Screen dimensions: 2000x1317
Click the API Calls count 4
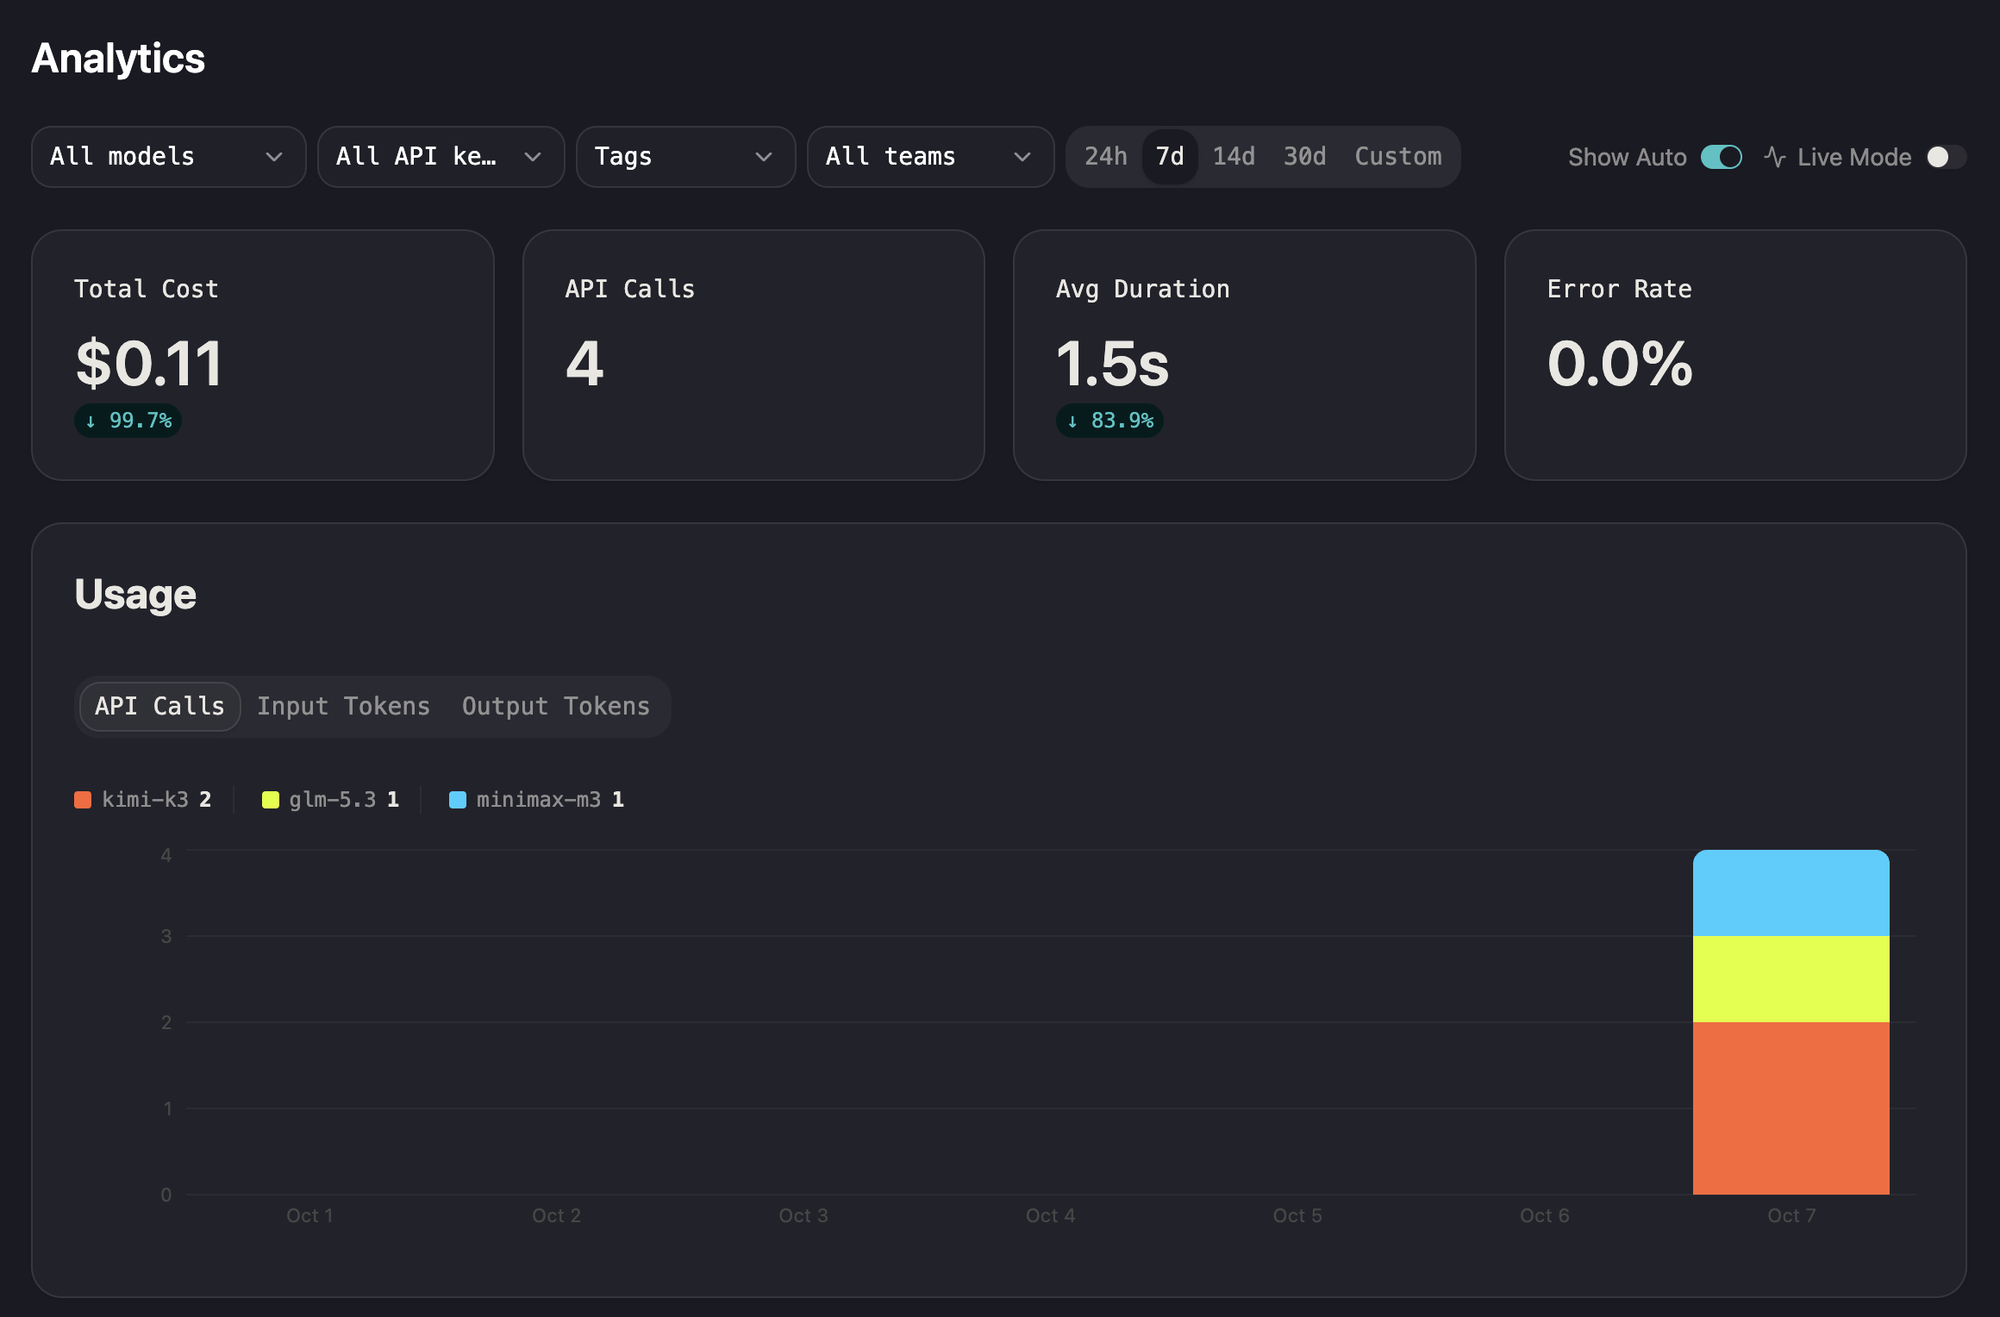585,363
